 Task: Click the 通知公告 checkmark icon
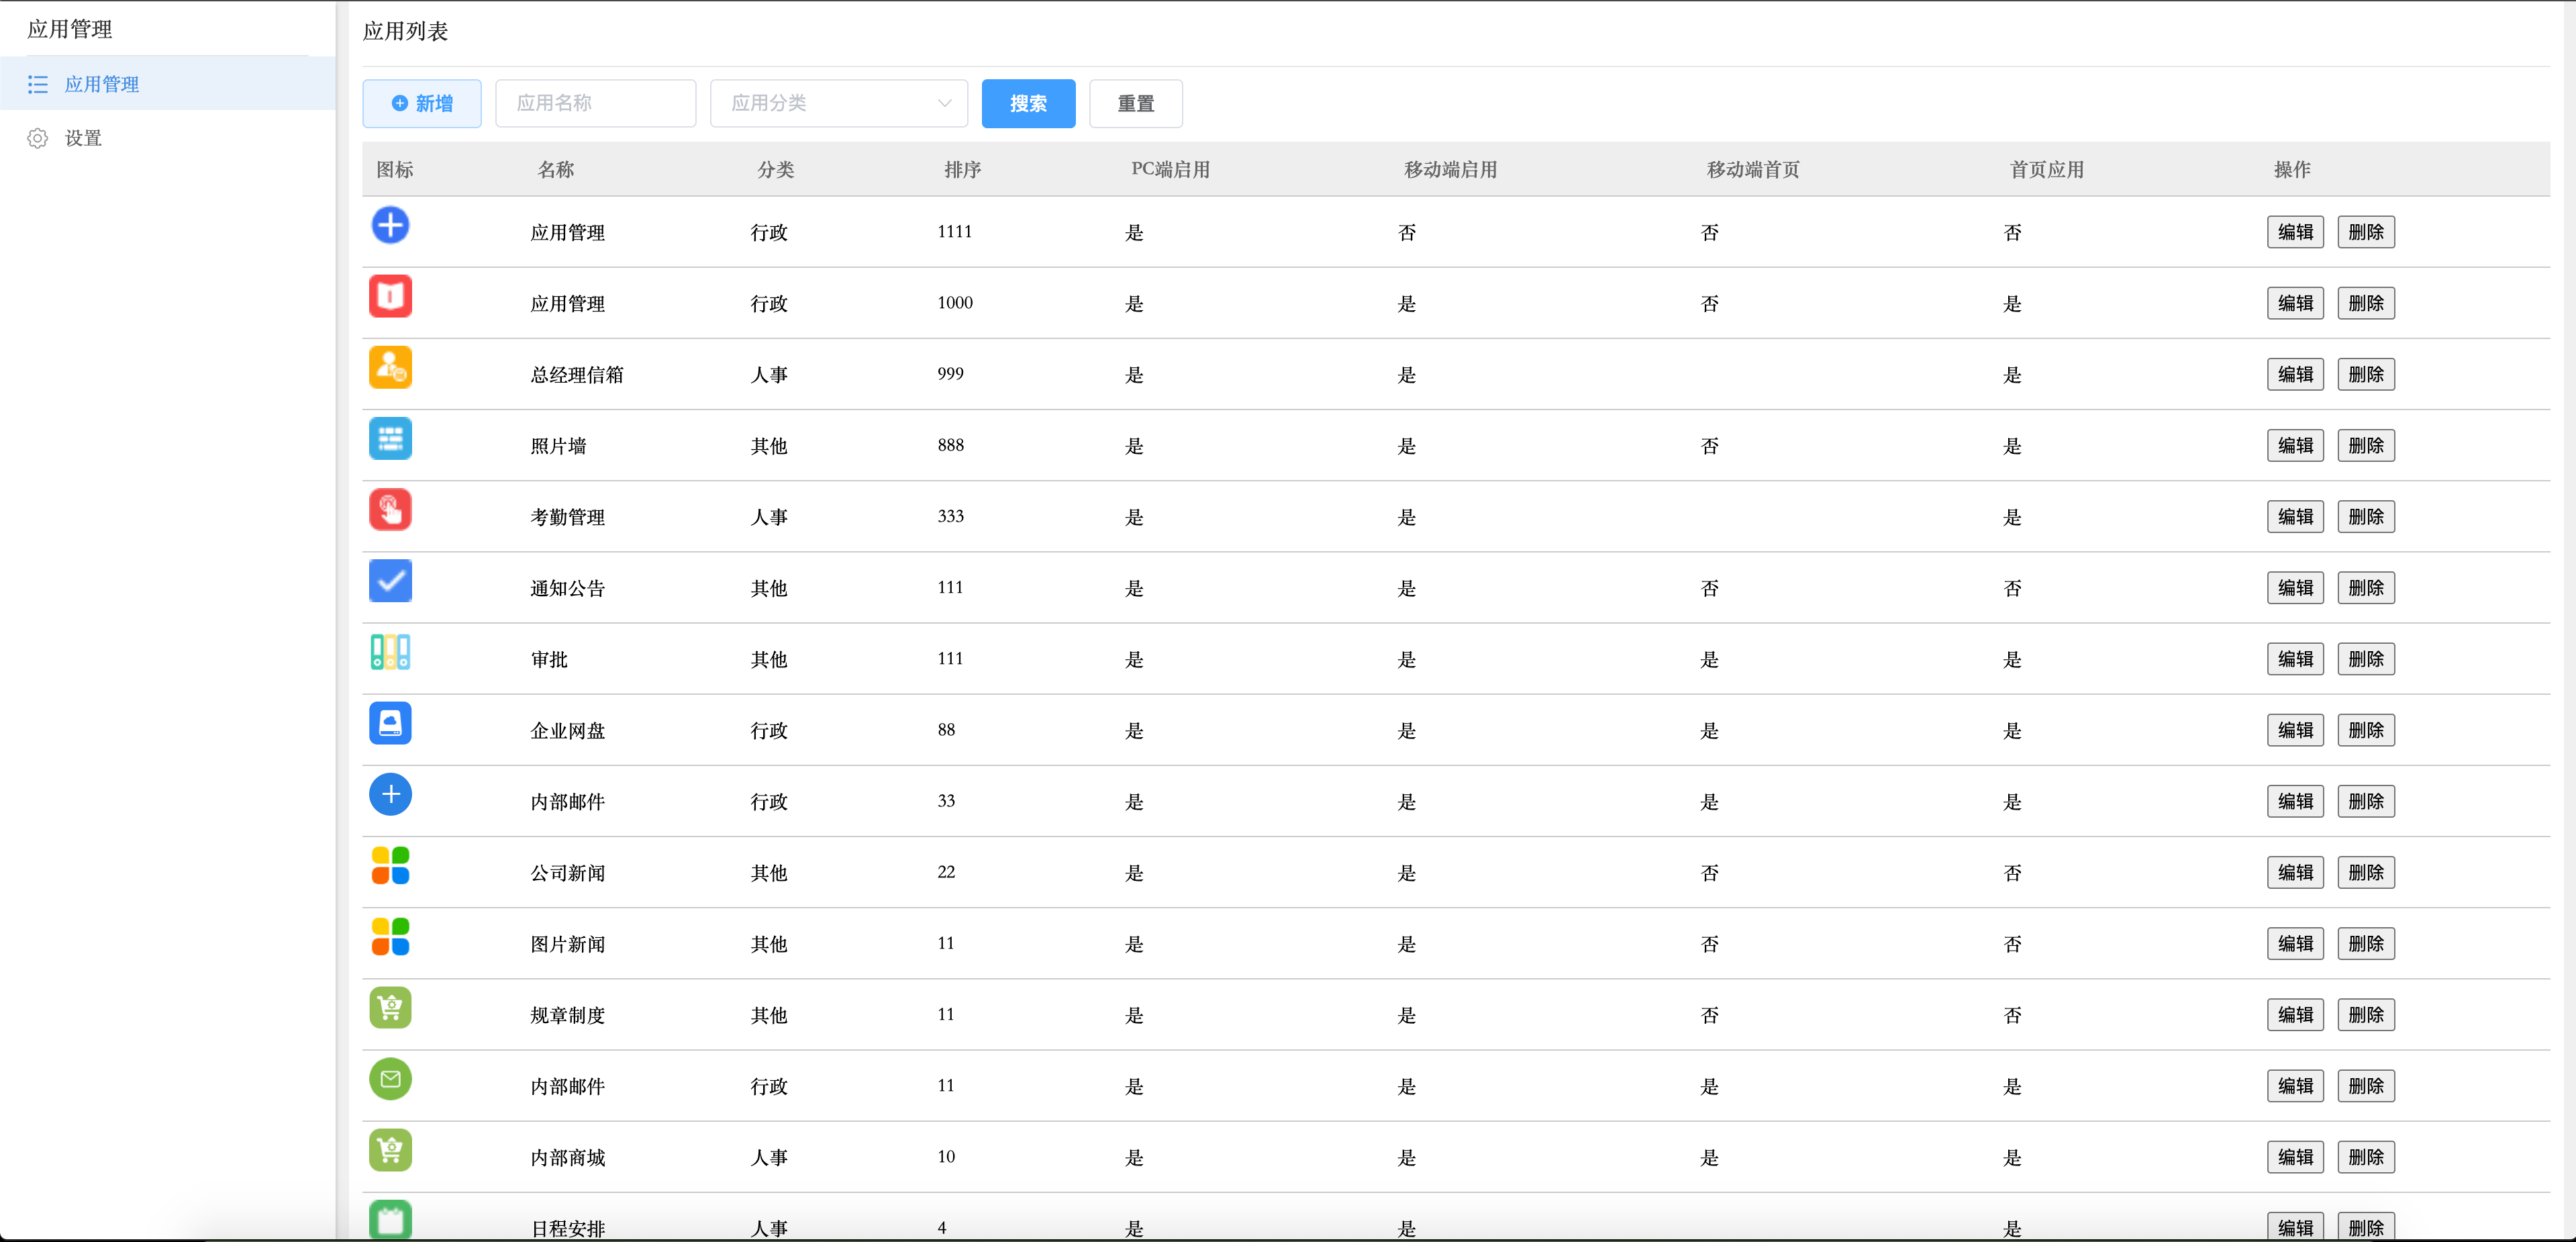coord(390,581)
